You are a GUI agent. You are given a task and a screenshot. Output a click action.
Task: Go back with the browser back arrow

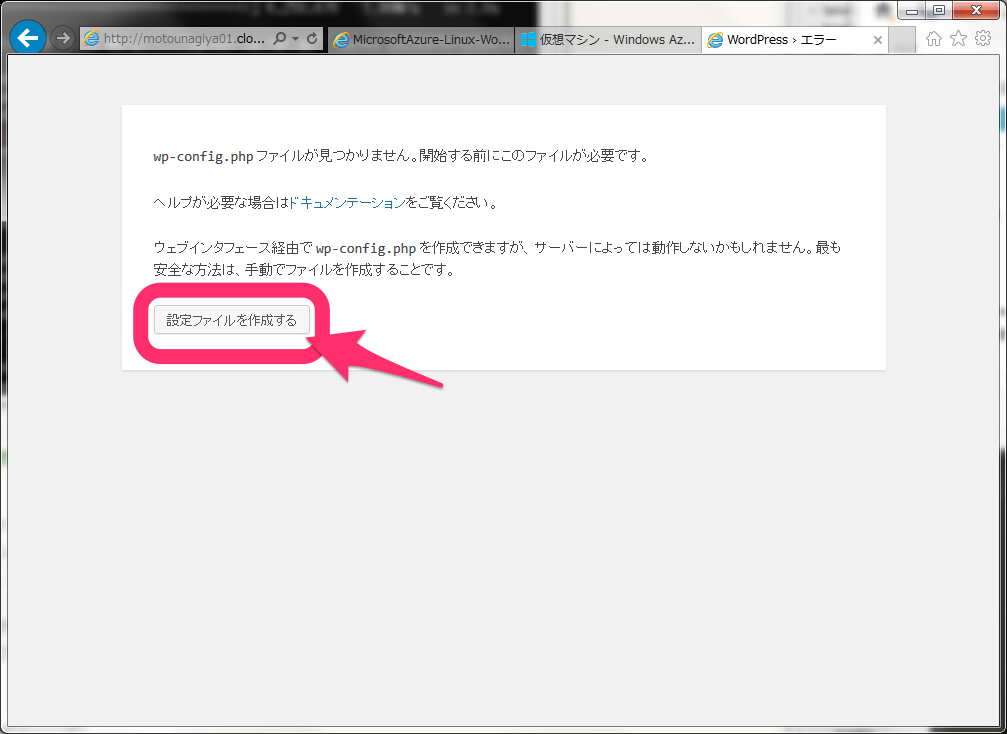click(28, 39)
